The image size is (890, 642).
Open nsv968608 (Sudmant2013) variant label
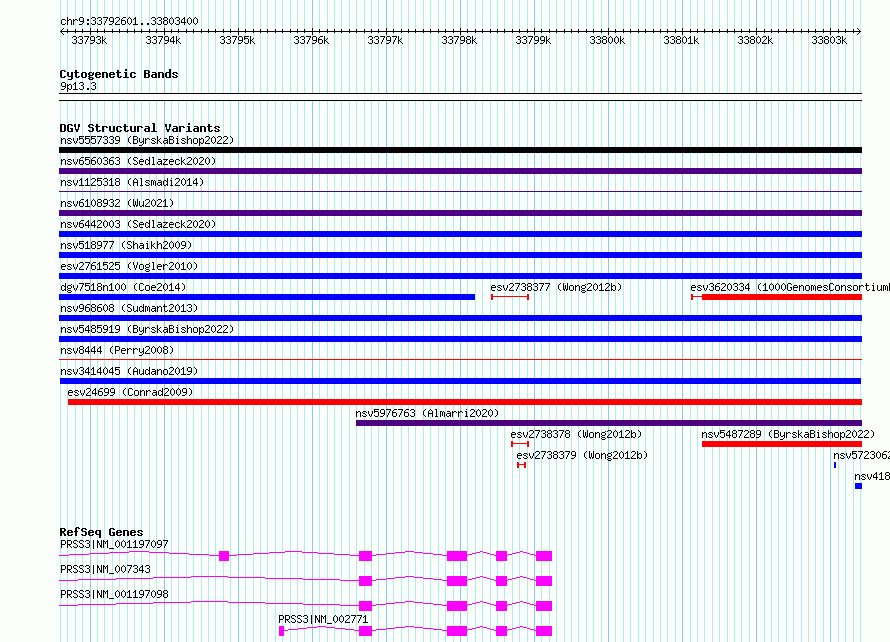coord(129,308)
